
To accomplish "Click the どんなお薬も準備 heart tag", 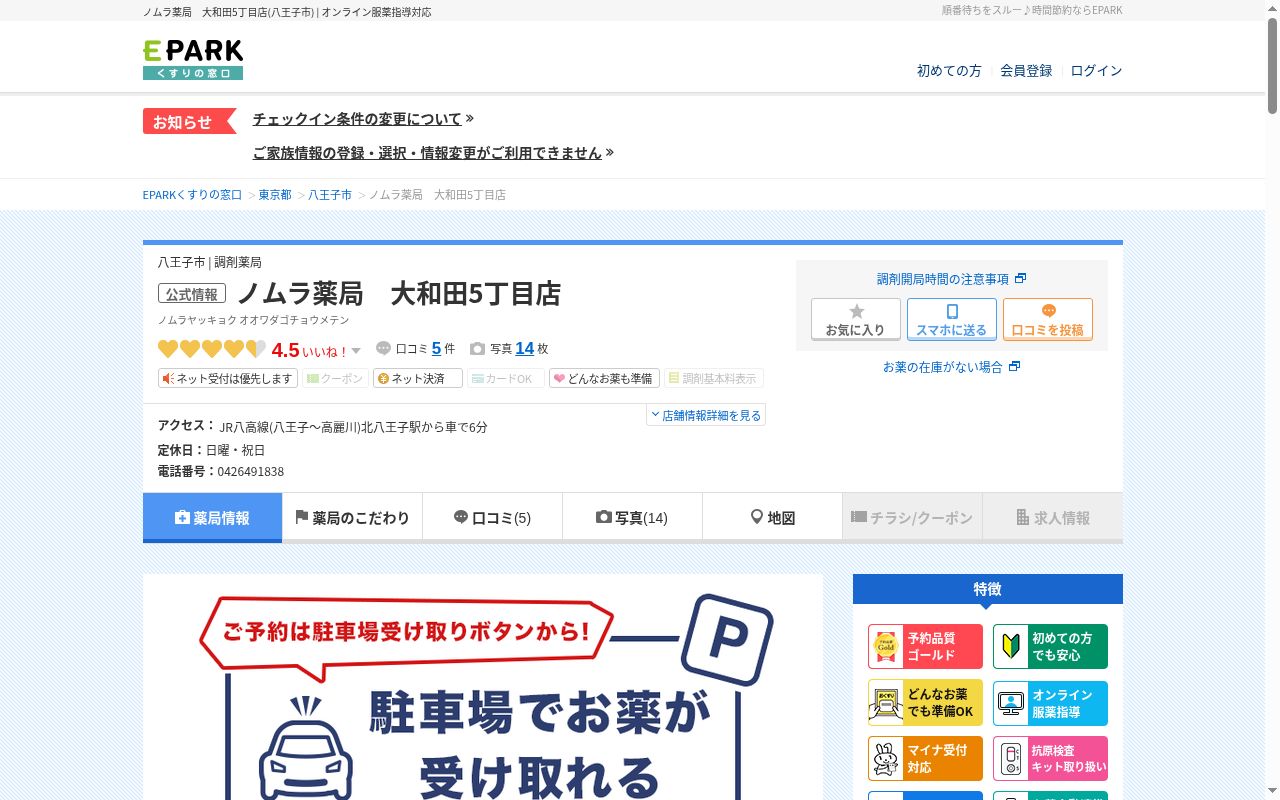I will click(605, 379).
